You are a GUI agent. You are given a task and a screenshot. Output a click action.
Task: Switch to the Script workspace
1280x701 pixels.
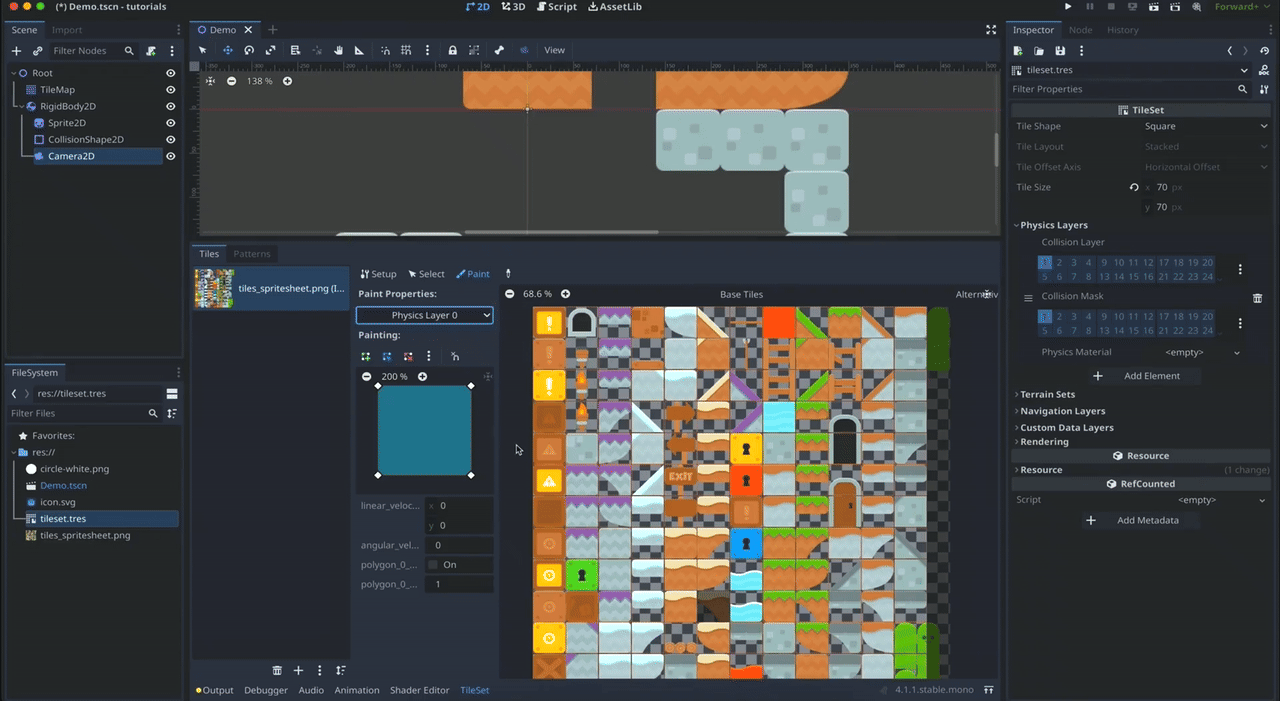click(x=556, y=7)
